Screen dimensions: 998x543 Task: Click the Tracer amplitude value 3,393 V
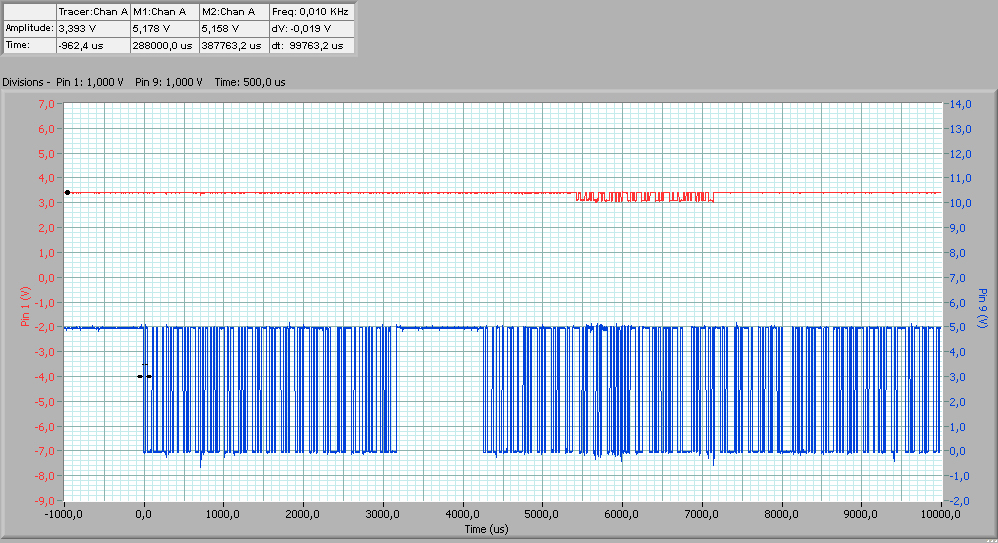click(92, 28)
